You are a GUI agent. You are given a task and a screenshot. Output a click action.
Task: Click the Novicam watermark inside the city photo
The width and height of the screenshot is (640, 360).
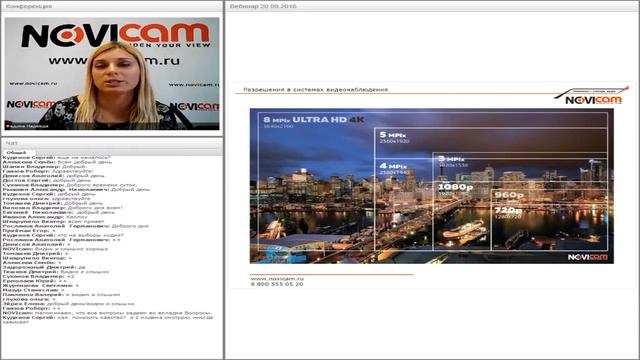pos(587,257)
